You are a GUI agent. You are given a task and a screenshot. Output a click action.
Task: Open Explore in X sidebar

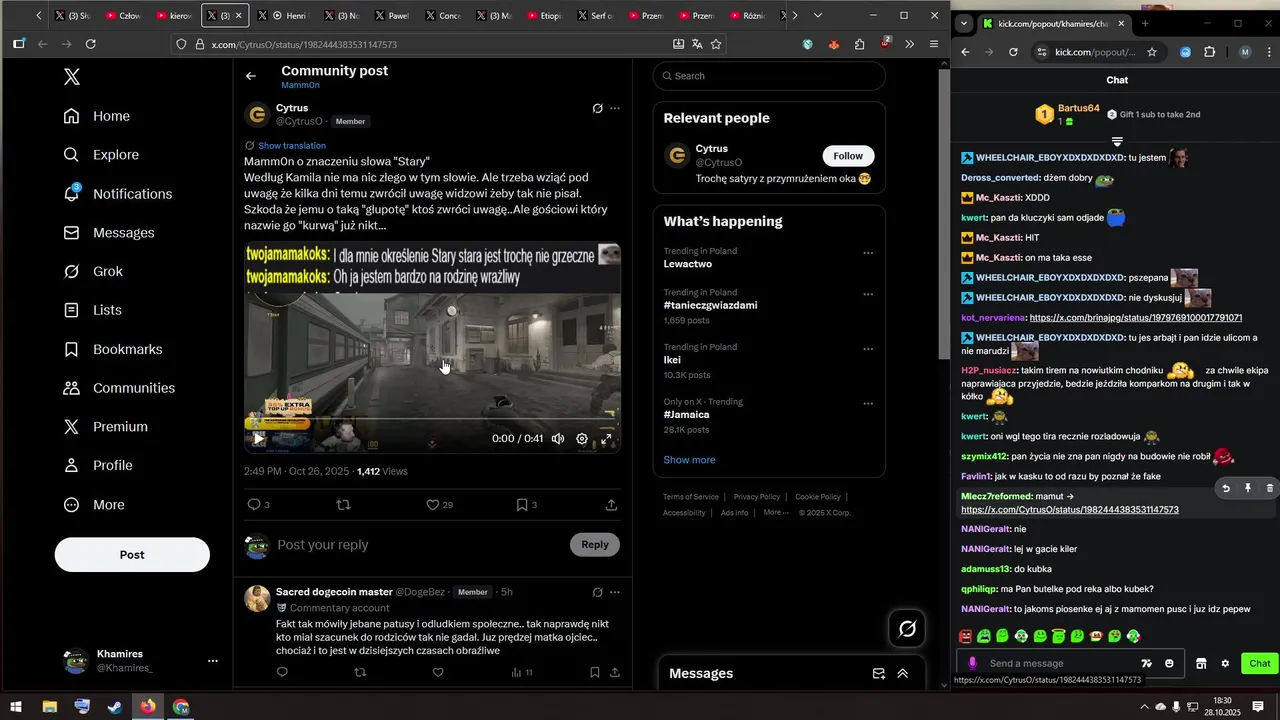(x=101, y=155)
